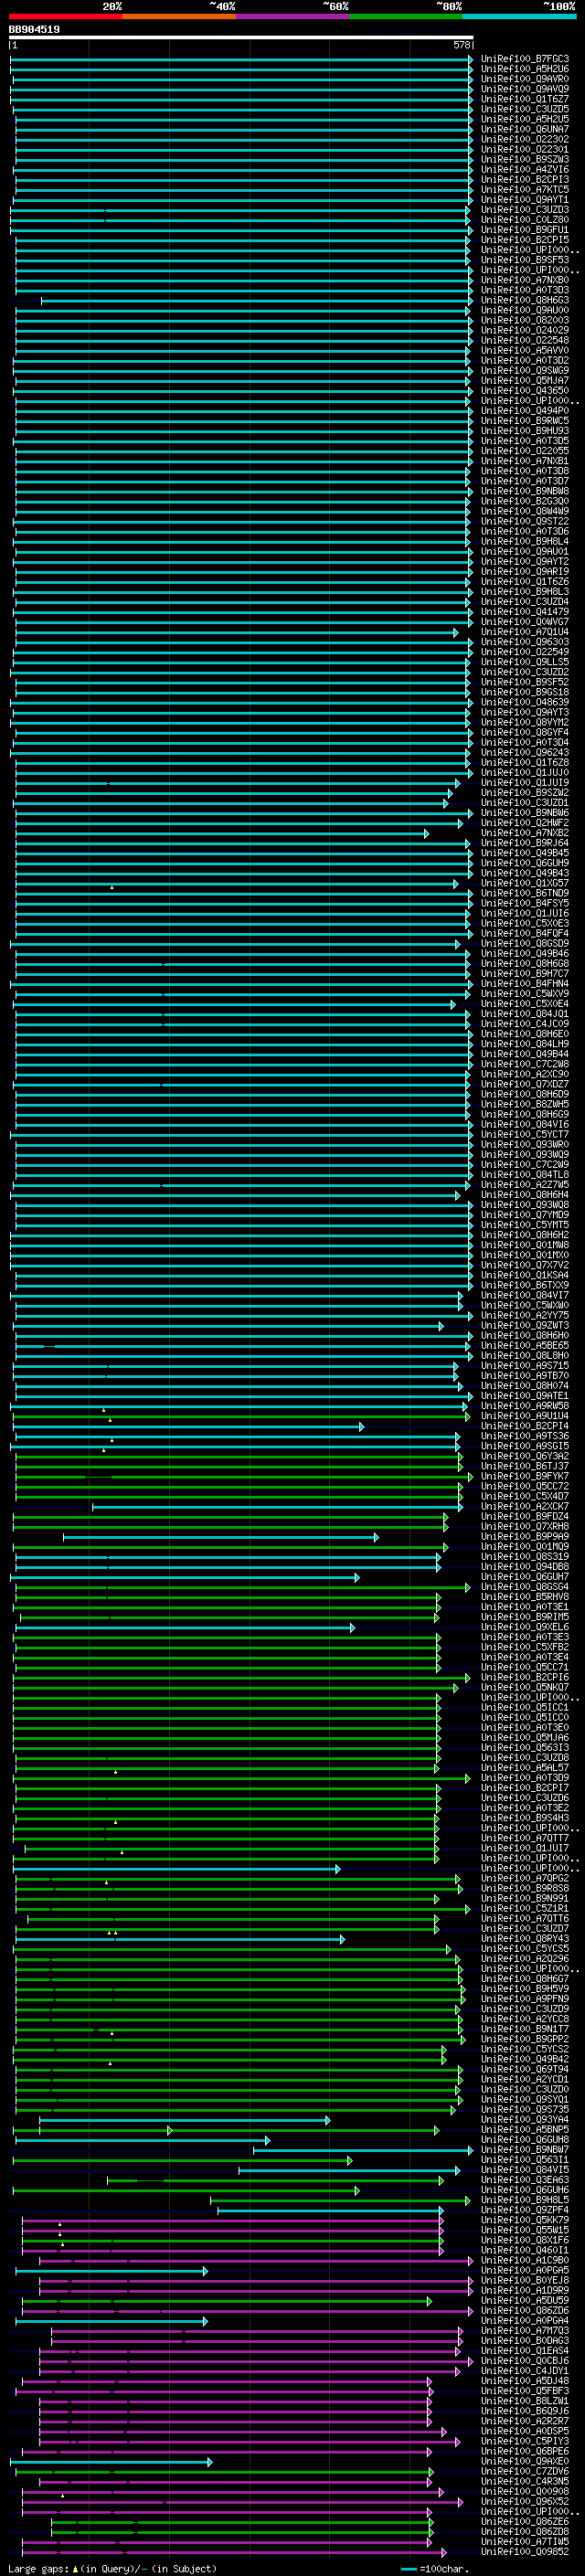Open hit UniRef100_Q1T6Z7
585x2576 pixels.
(x=524, y=99)
